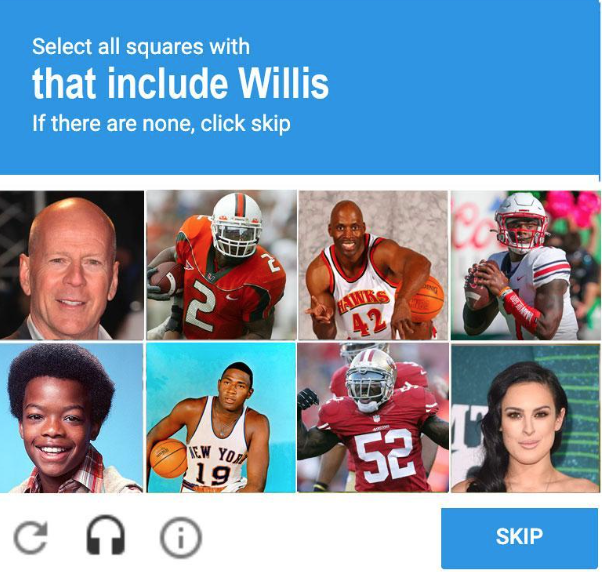Select the Hawks 42 basketball player tile
The height and width of the screenshot is (572, 602).
pyautogui.click(x=373, y=265)
